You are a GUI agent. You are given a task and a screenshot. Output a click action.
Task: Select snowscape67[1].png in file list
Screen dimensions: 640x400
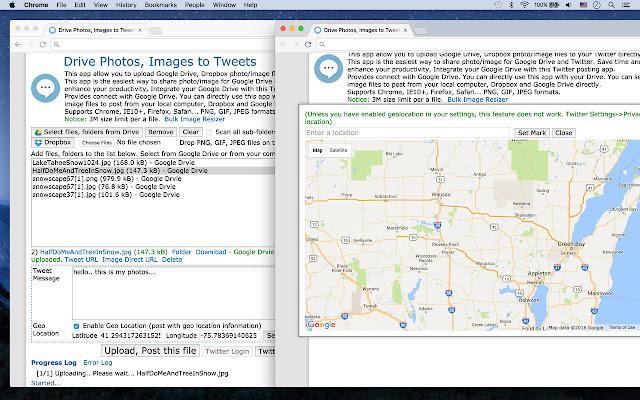pos(153,179)
